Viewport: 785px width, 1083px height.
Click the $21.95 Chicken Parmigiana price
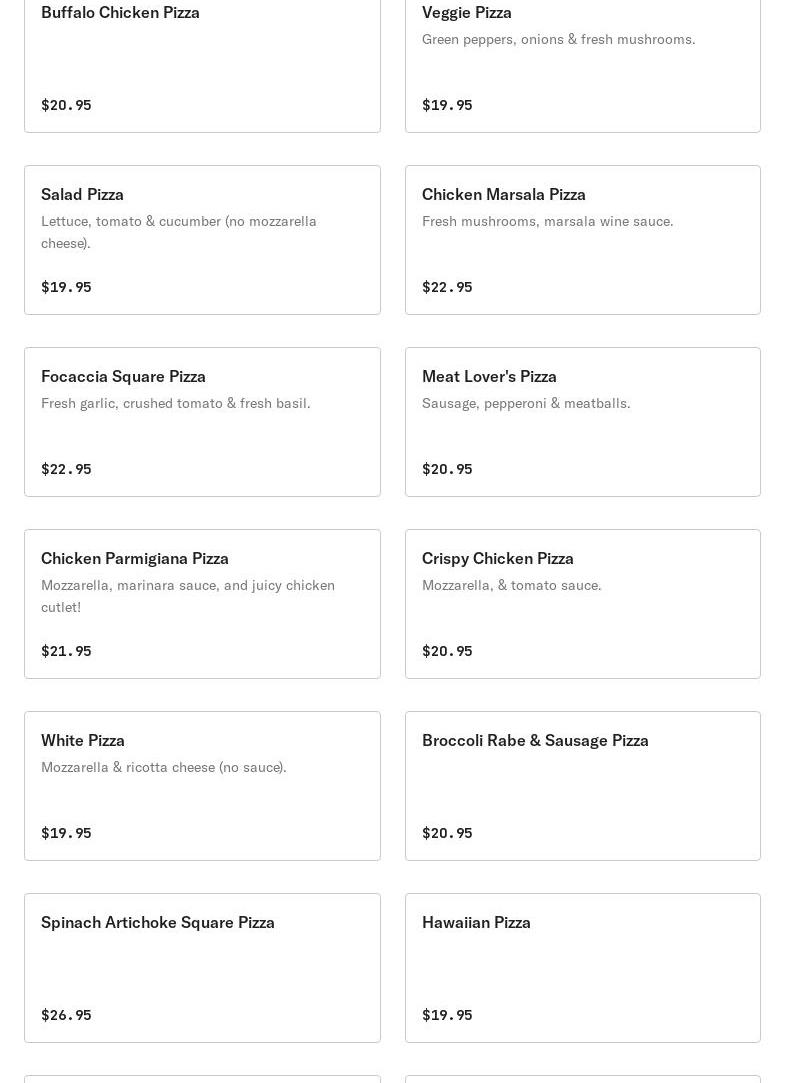click(x=66, y=651)
